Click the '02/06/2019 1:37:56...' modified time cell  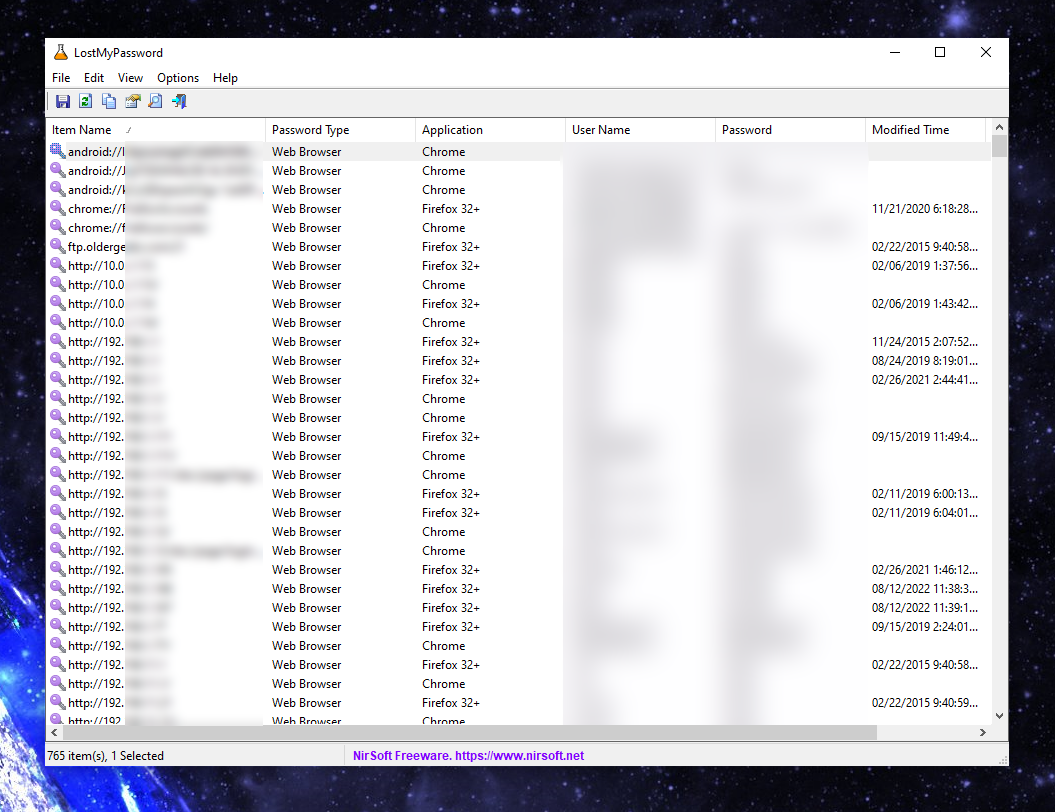pos(925,266)
